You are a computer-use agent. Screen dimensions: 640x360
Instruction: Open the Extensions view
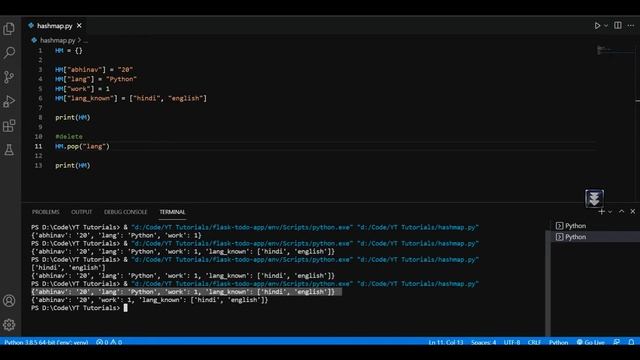(9, 126)
